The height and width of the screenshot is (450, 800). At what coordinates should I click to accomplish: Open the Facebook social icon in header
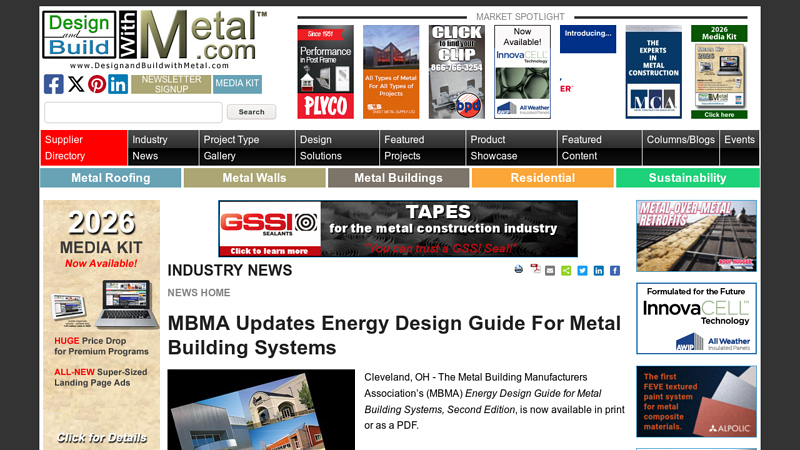[54, 84]
